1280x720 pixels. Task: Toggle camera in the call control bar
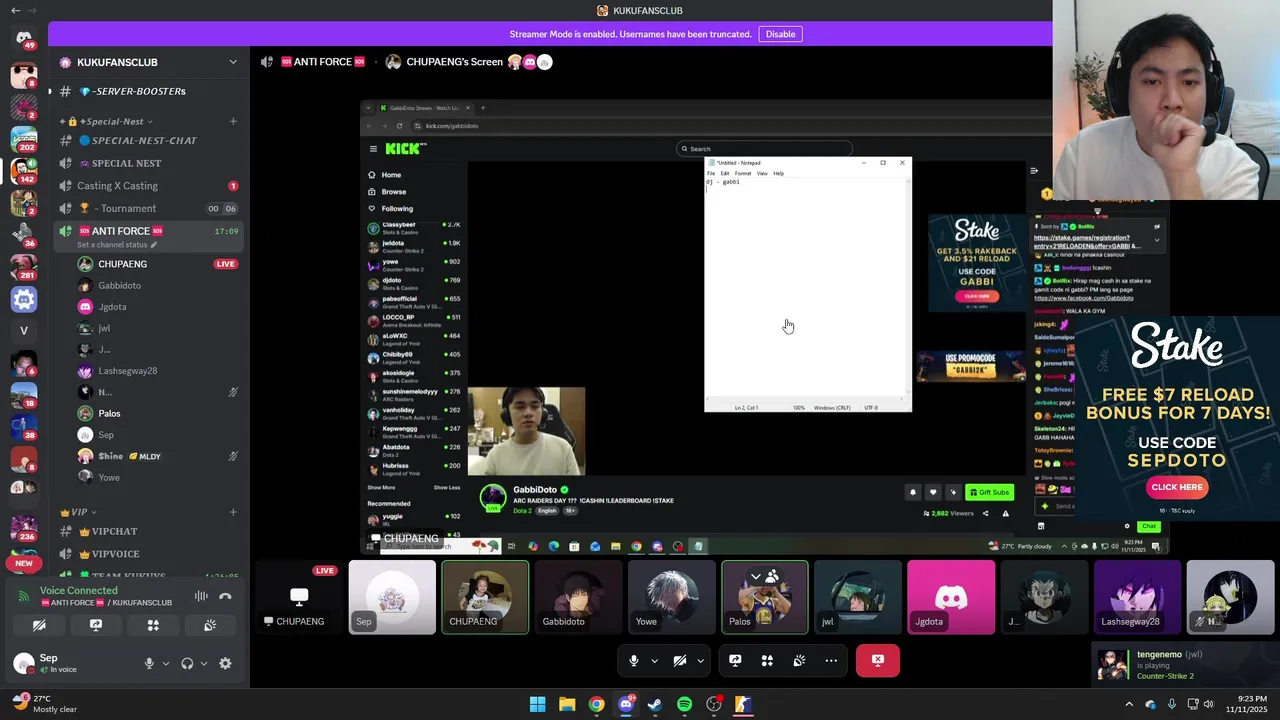point(679,660)
